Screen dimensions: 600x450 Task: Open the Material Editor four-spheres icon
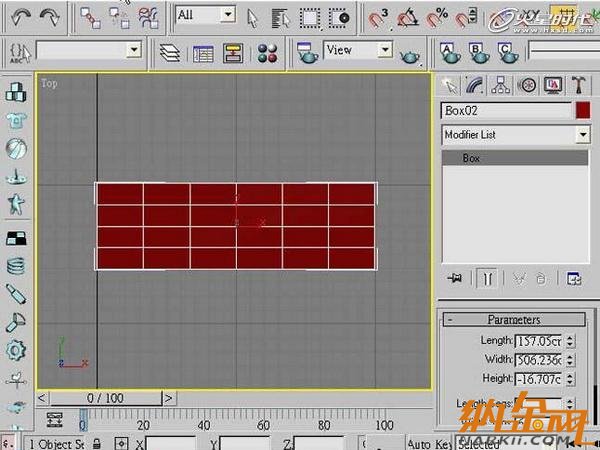click(x=267, y=53)
